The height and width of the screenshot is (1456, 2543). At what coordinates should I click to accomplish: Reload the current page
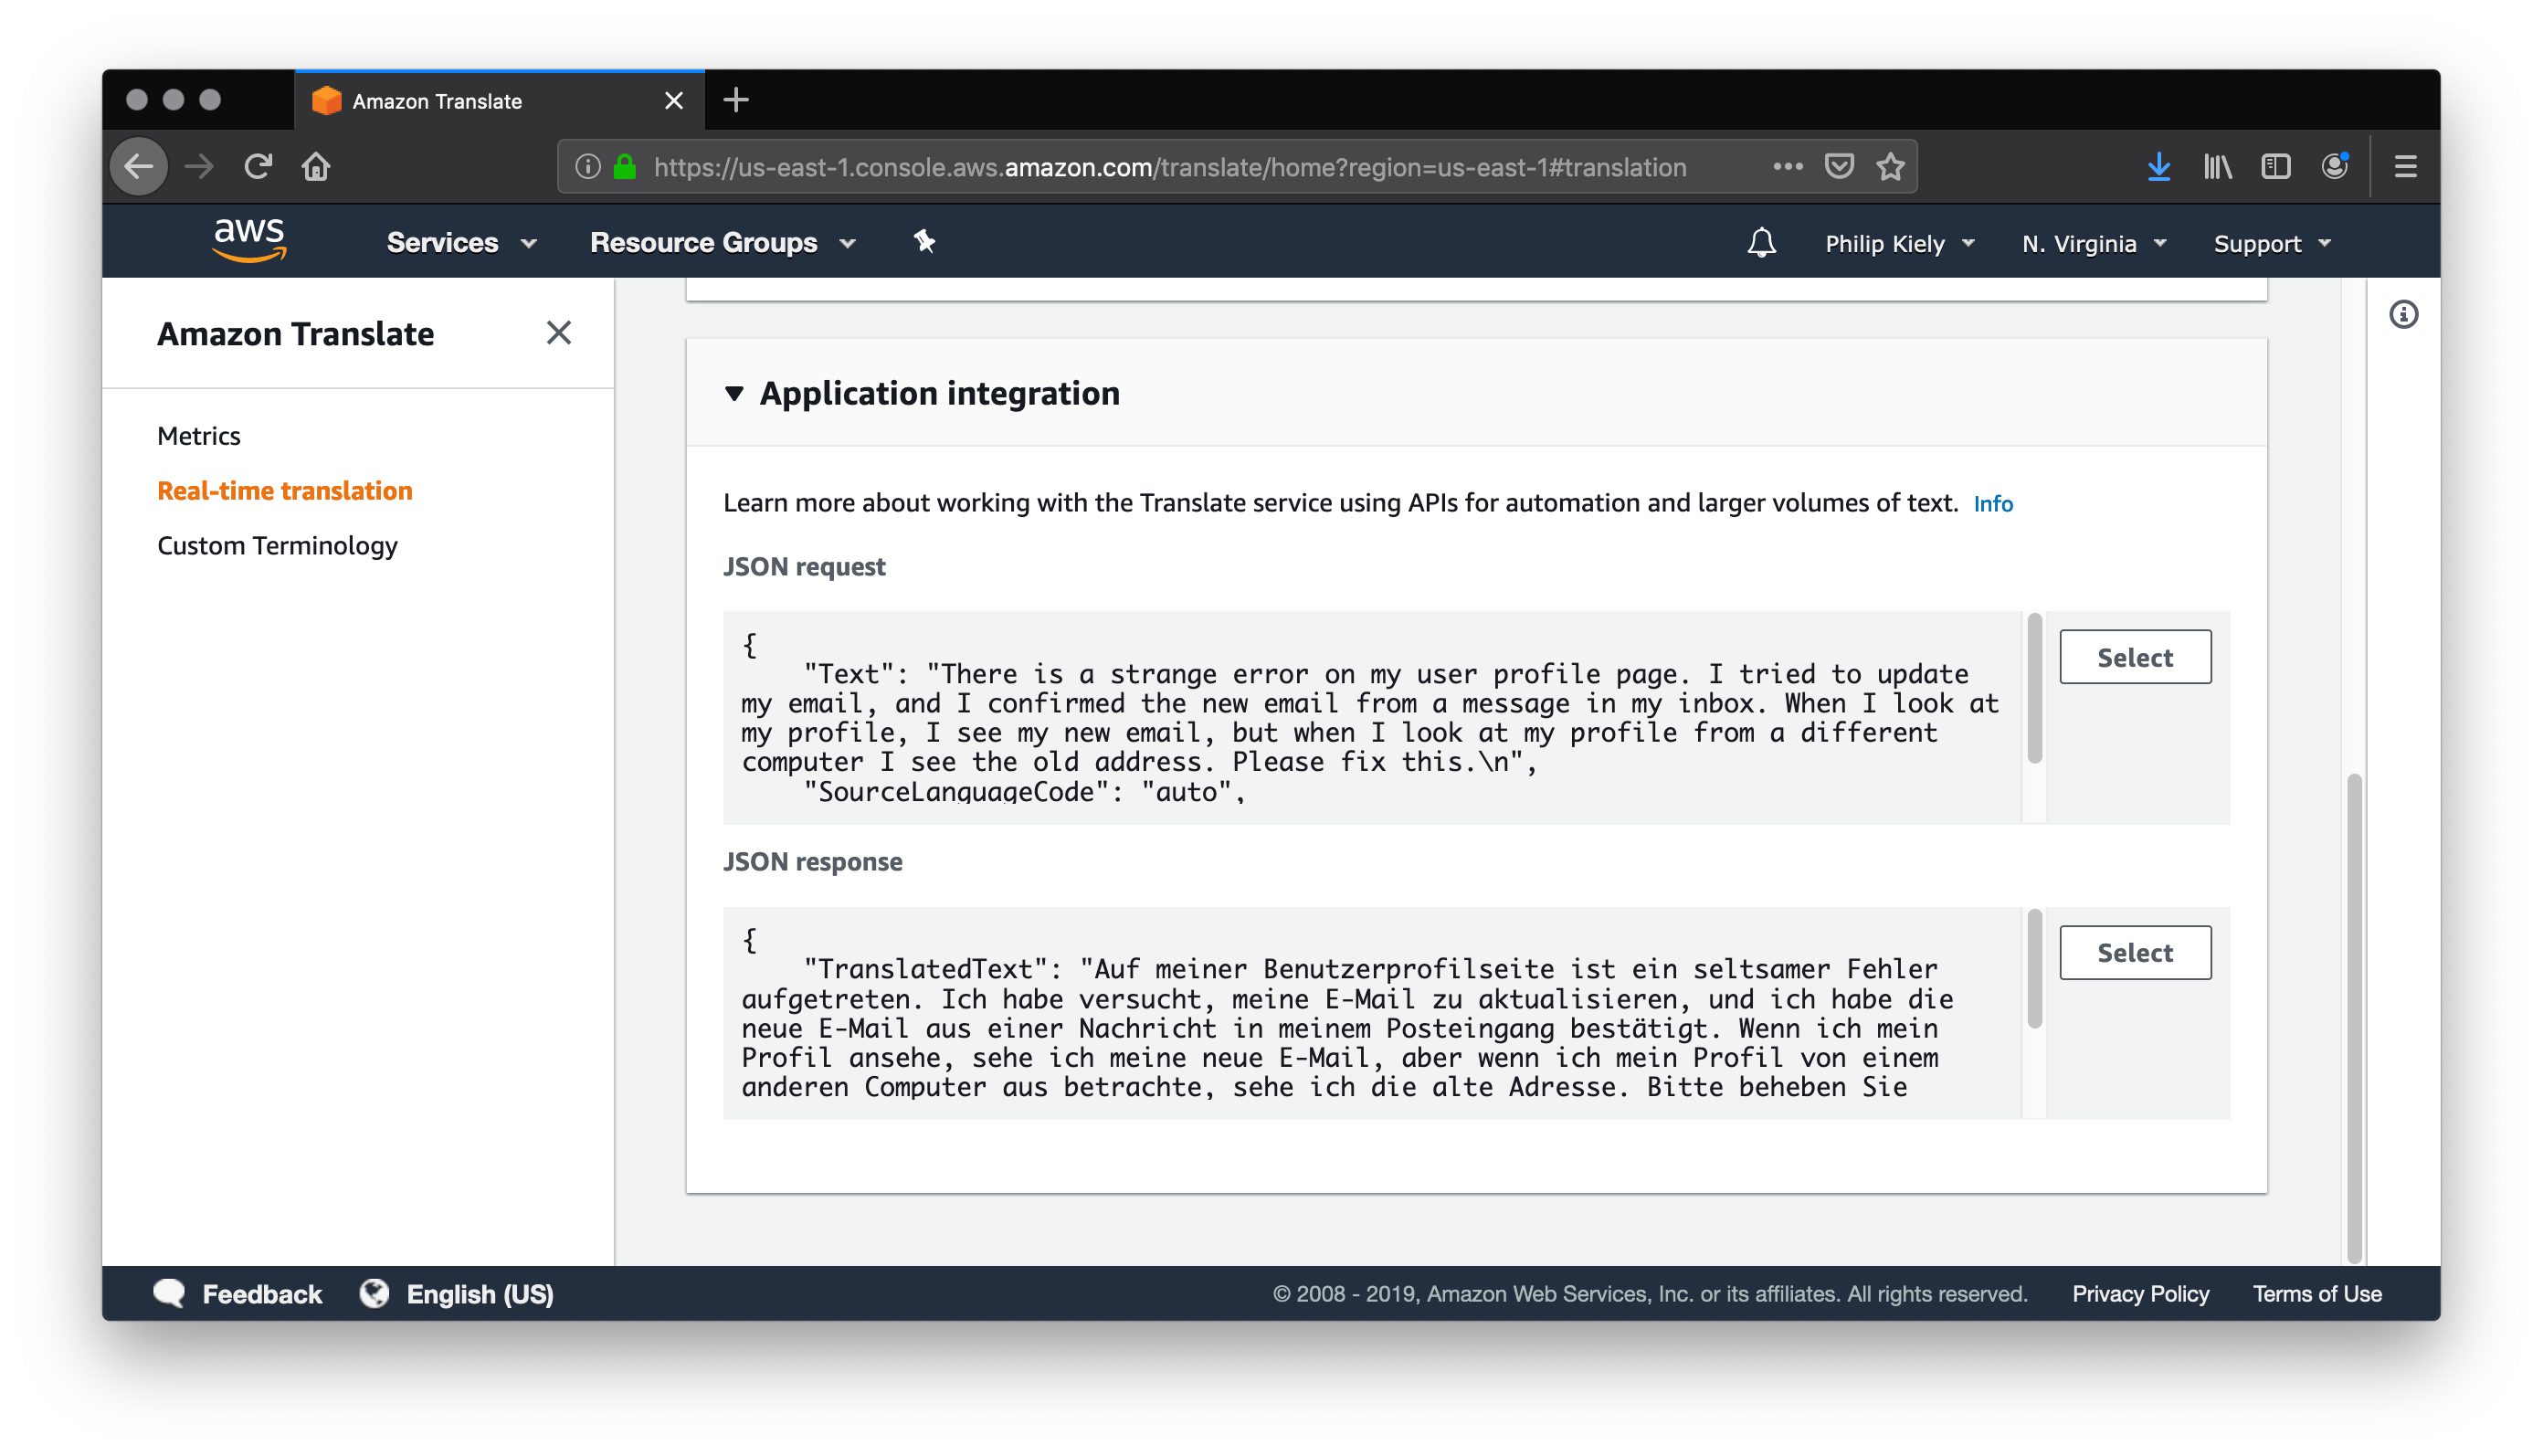(x=258, y=166)
